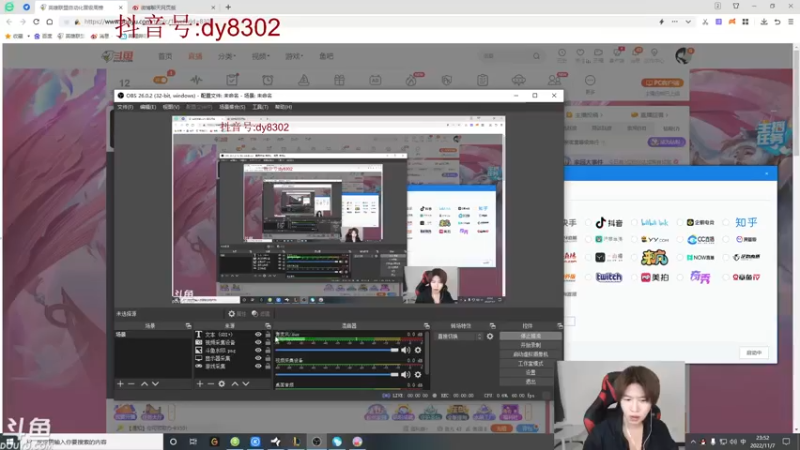Open the OBS 视图(V) menu
The width and height of the screenshot is (800, 450).
(171, 107)
